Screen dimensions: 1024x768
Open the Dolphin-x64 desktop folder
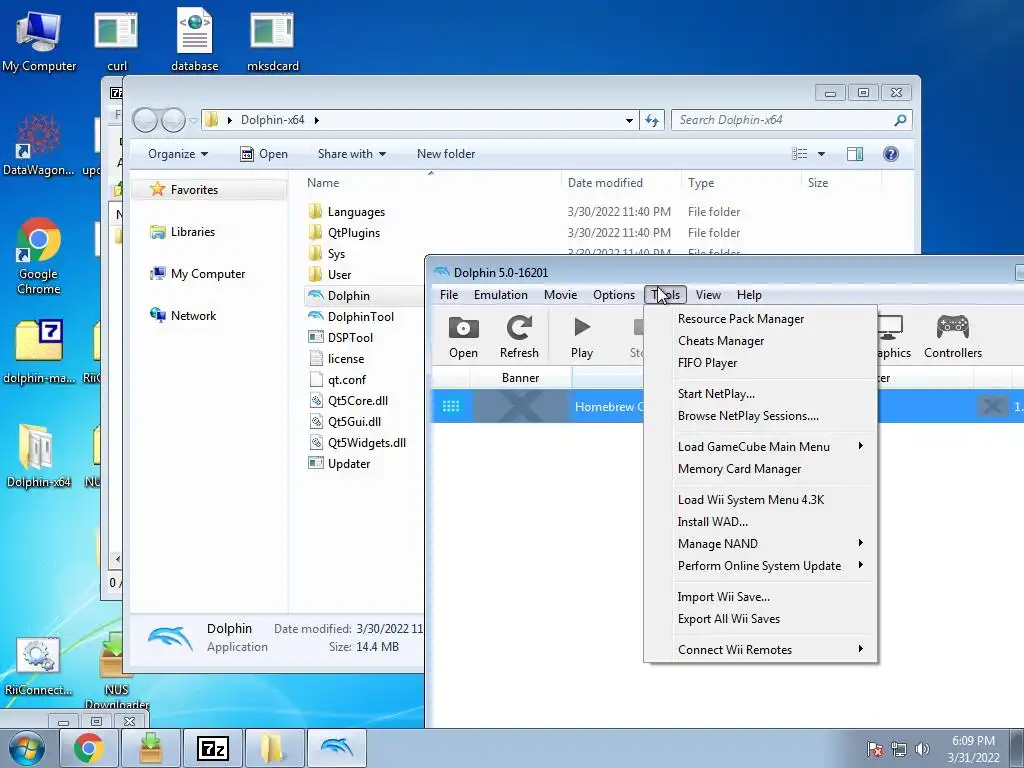click(39, 456)
